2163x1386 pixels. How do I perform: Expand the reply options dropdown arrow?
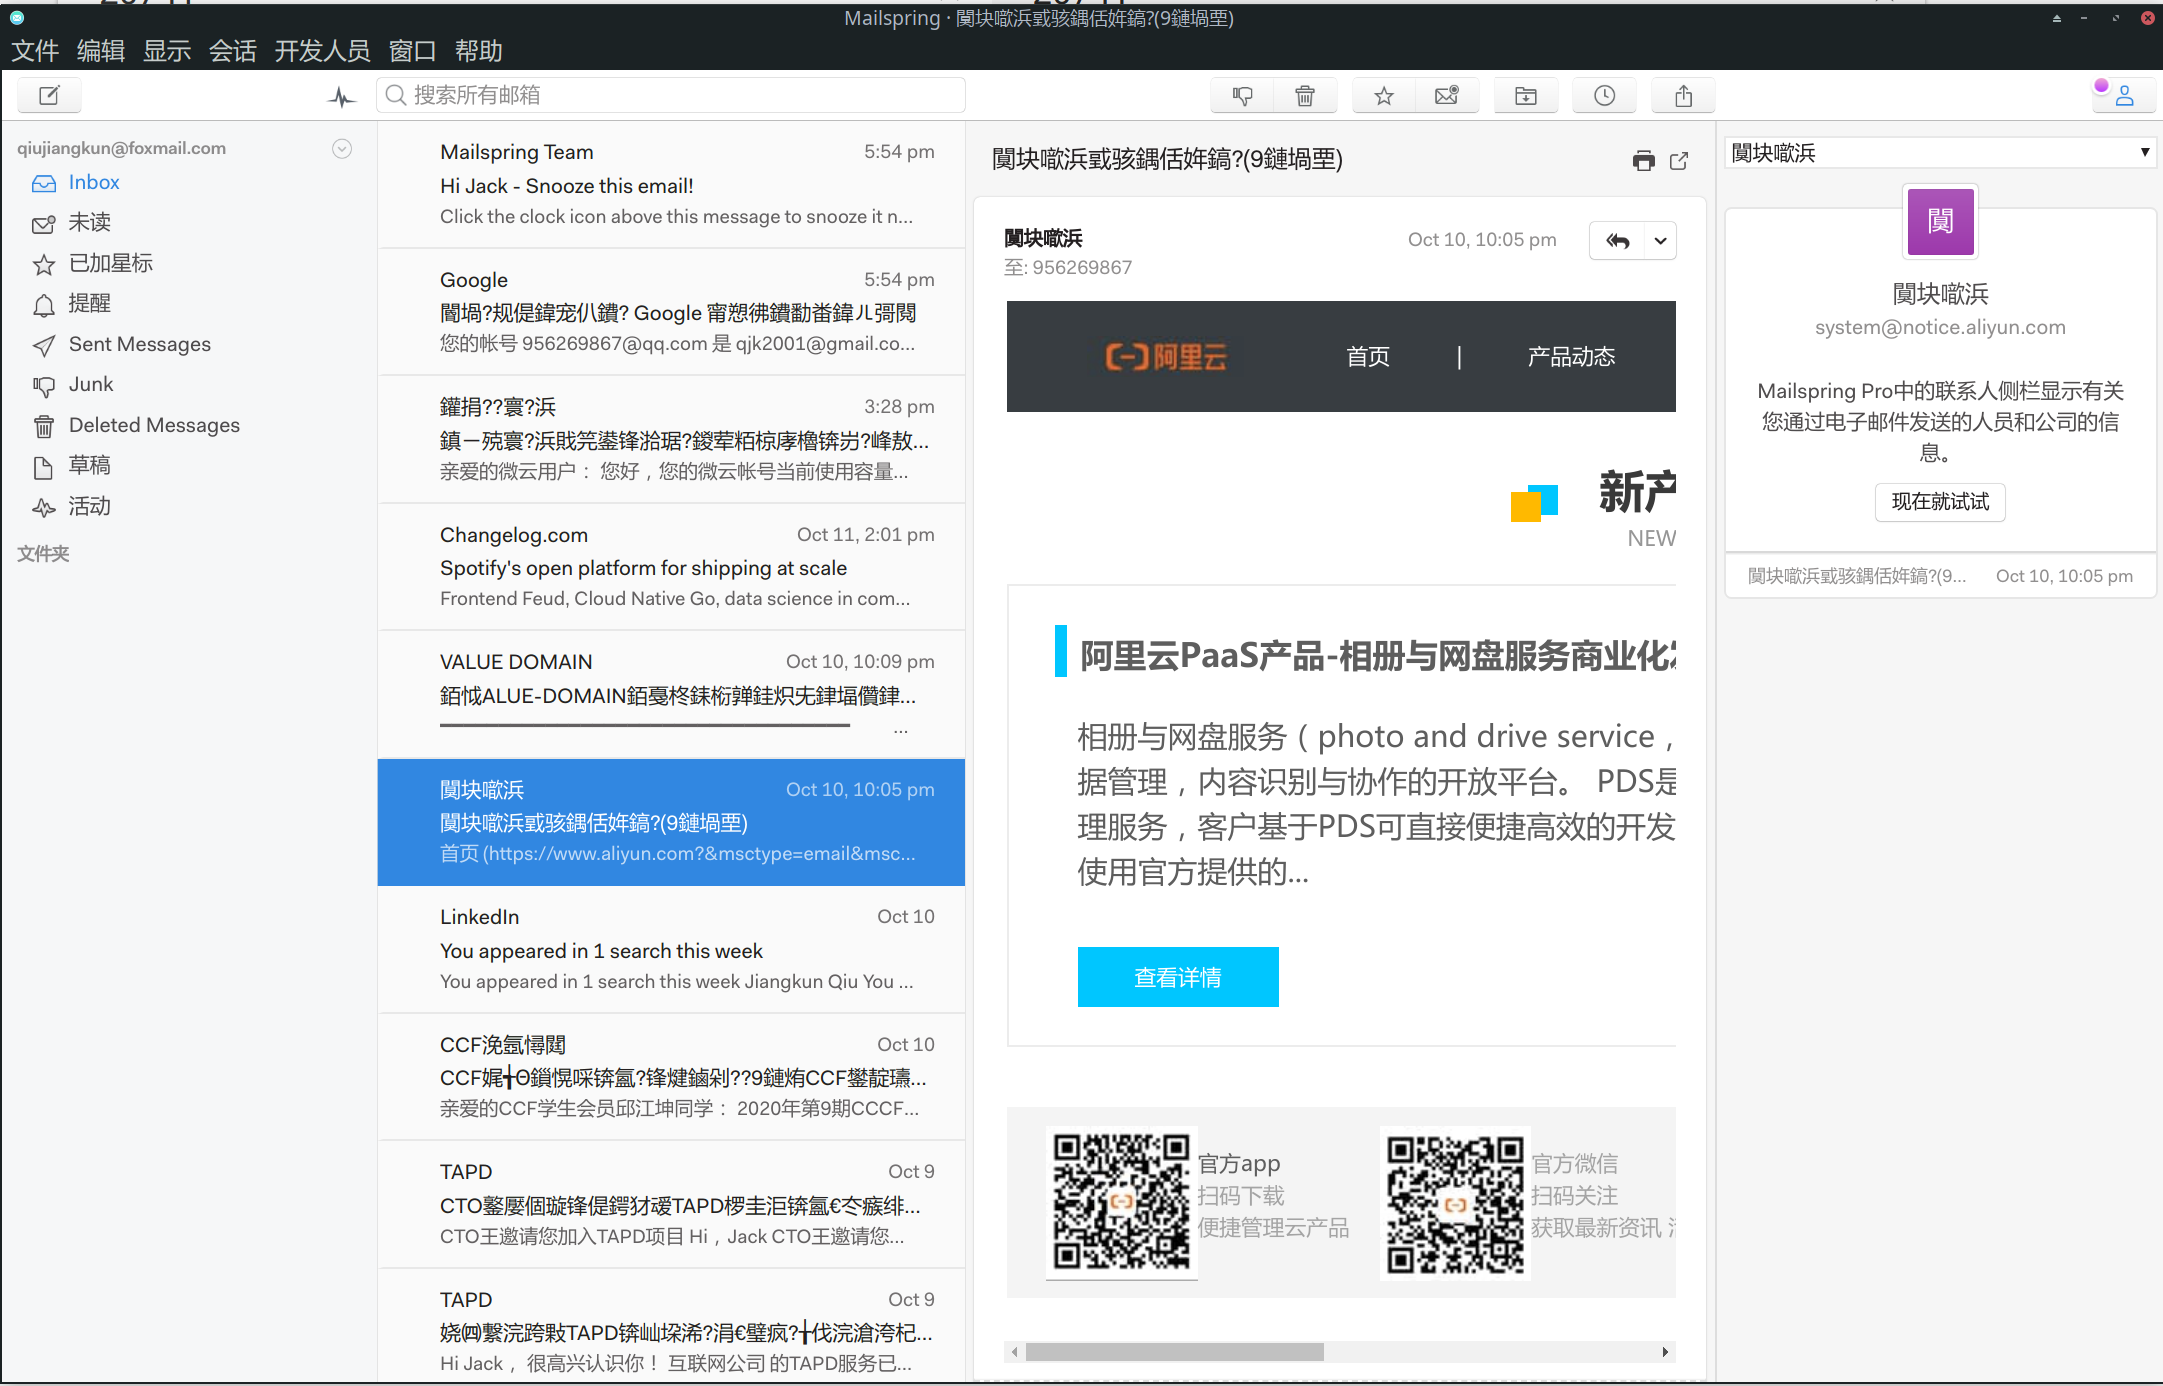[1658, 240]
